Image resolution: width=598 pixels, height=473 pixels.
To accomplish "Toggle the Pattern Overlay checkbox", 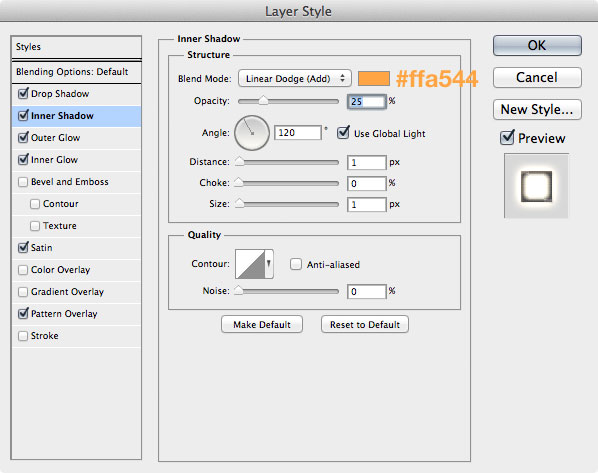I will (x=23, y=314).
